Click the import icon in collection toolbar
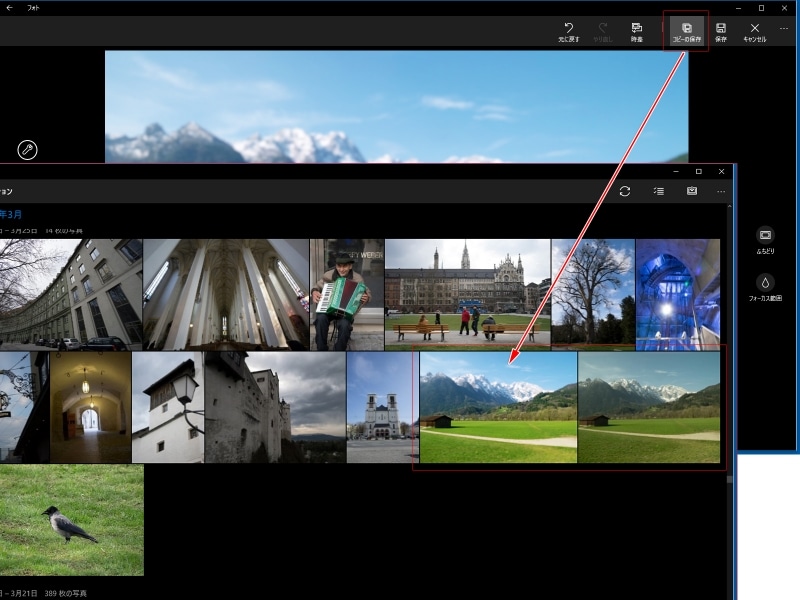The height and width of the screenshot is (600, 800). coord(691,191)
